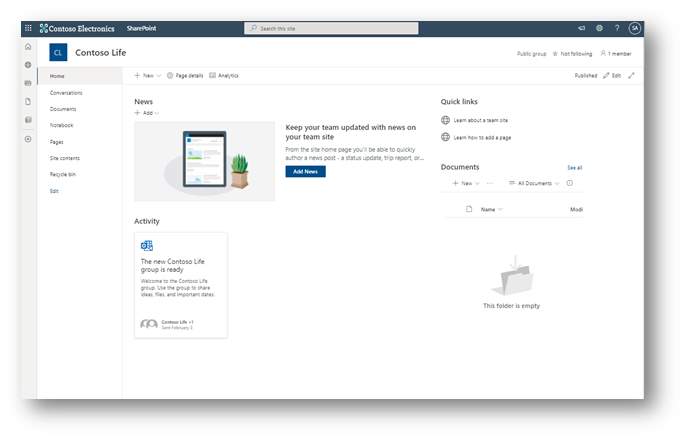Click the Edit link in left navigation
Viewport: 687px width, 441px height.
click(54, 191)
